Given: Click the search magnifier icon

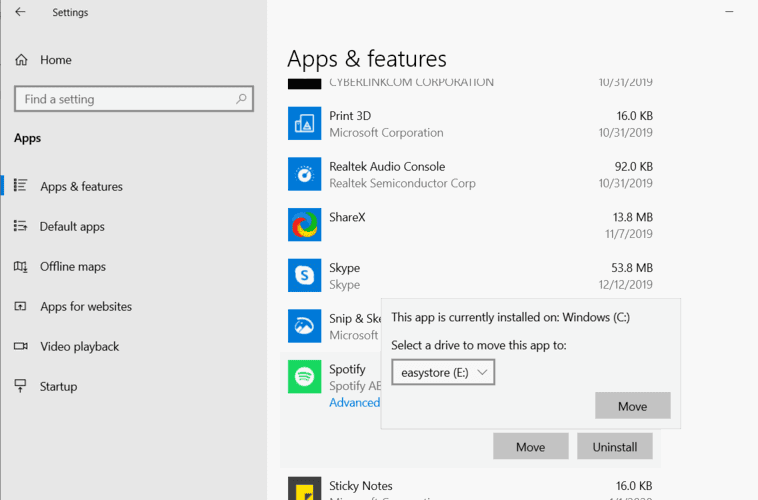Looking at the screenshot, I should 241,99.
